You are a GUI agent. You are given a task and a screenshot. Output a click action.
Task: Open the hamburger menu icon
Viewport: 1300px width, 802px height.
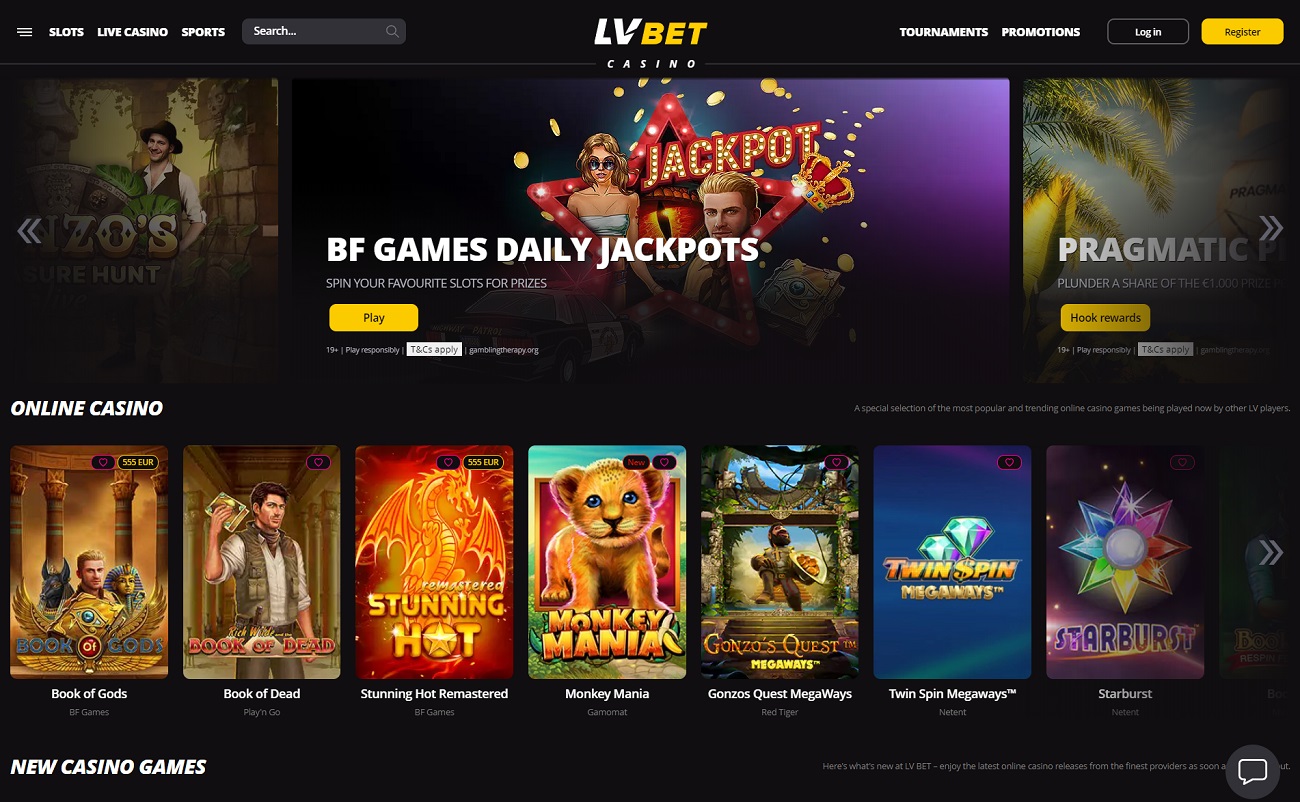pyautogui.click(x=25, y=32)
